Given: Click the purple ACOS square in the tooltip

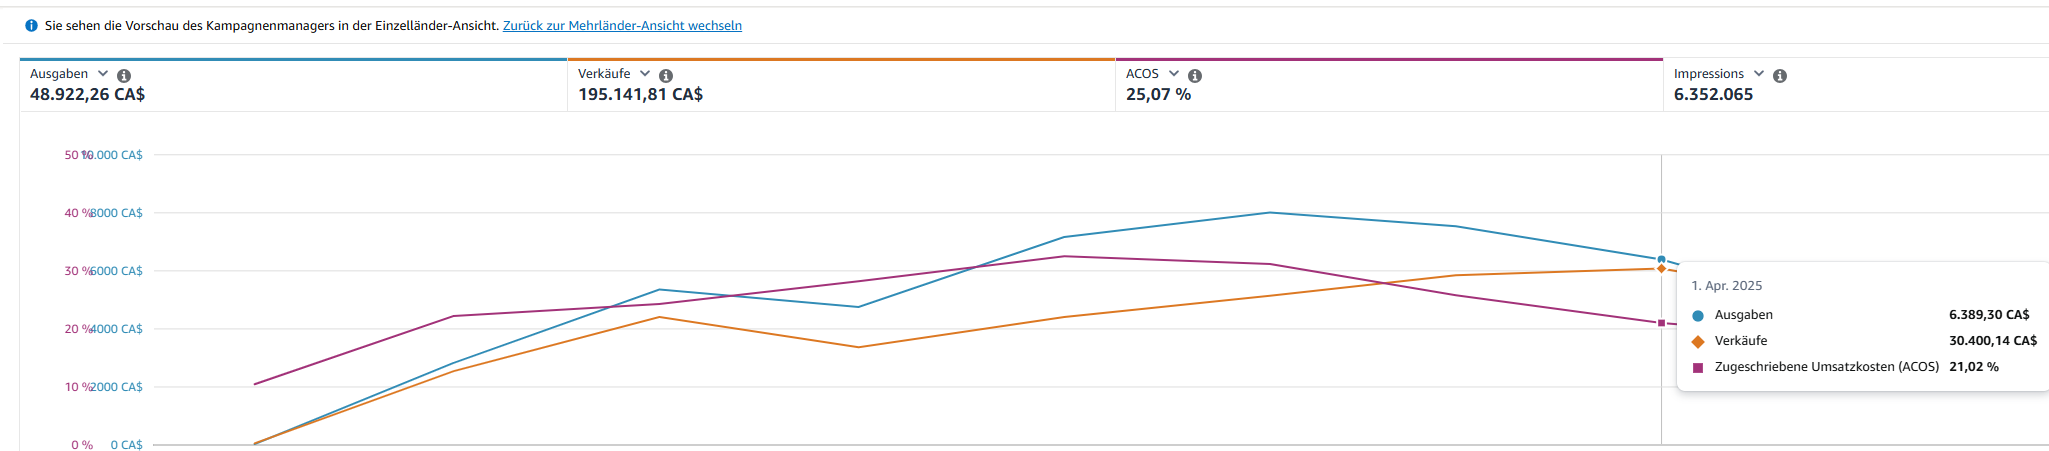Looking at the screenshot, I should 1698,368.
